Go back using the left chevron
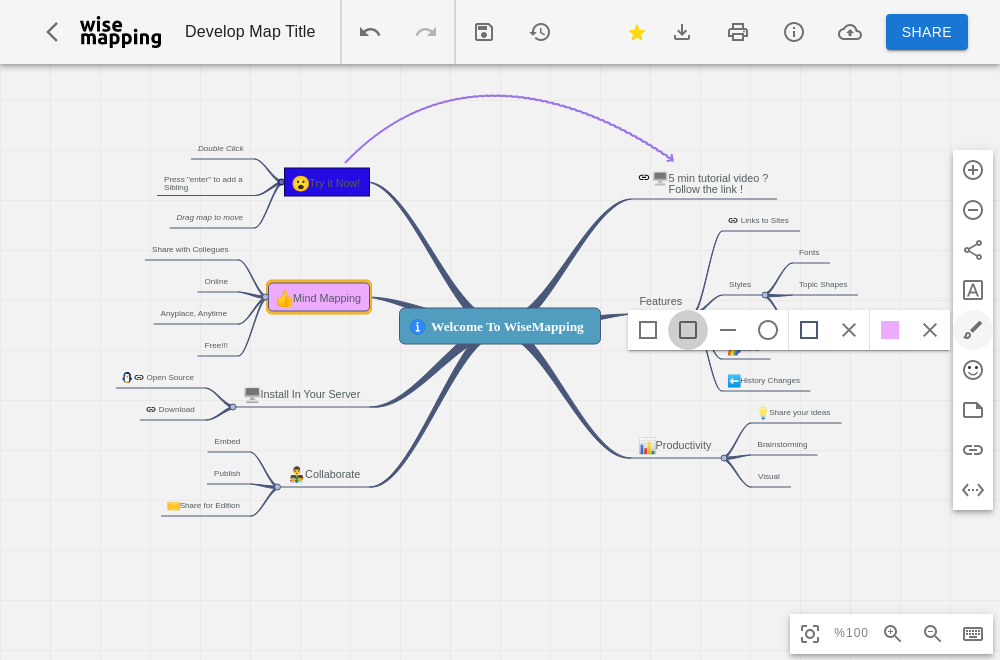Viewport: 1000px width, 660px height. point(52,32)
